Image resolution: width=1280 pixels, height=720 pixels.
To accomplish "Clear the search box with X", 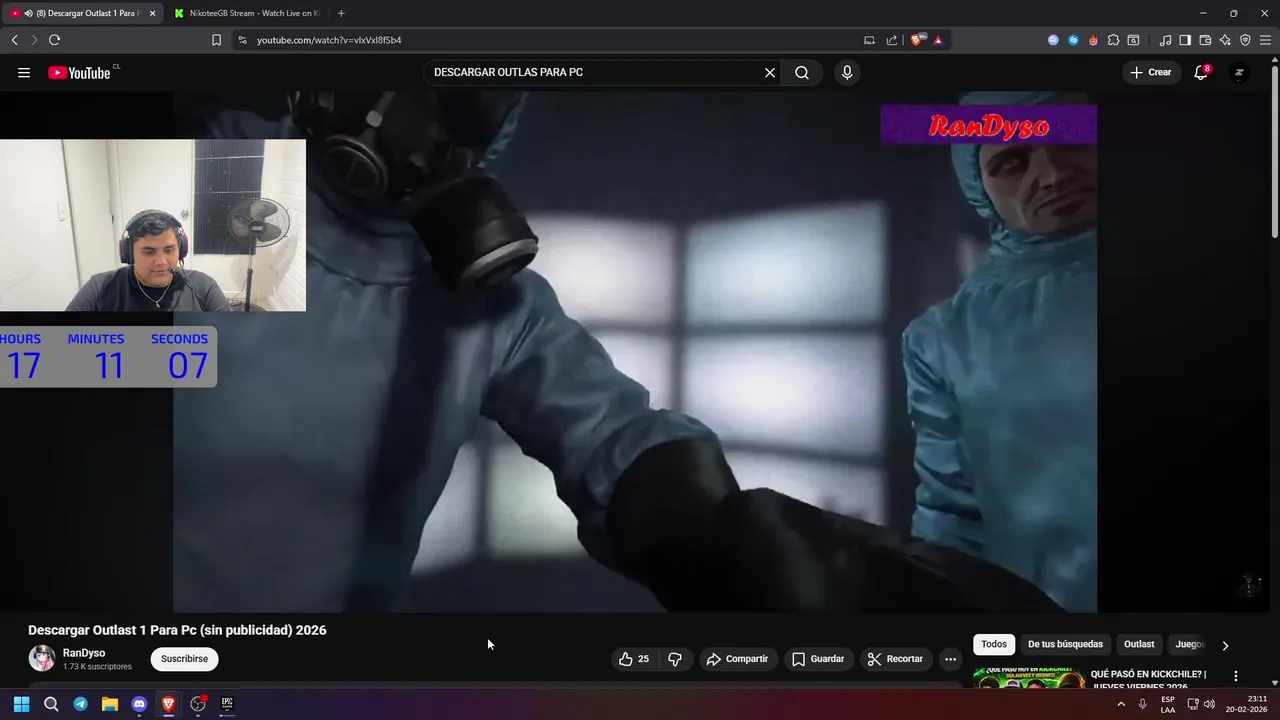I will (770, 72).
